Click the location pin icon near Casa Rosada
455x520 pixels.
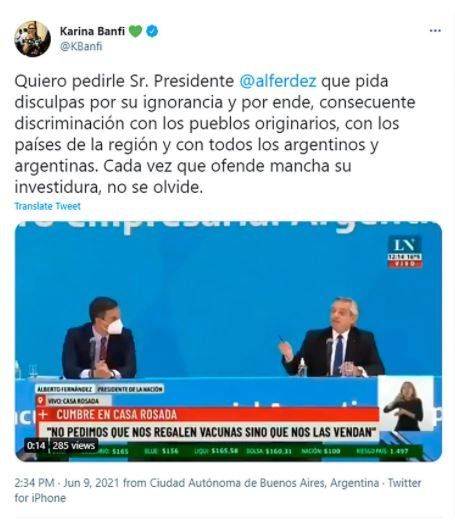click(x=41, y=400)
